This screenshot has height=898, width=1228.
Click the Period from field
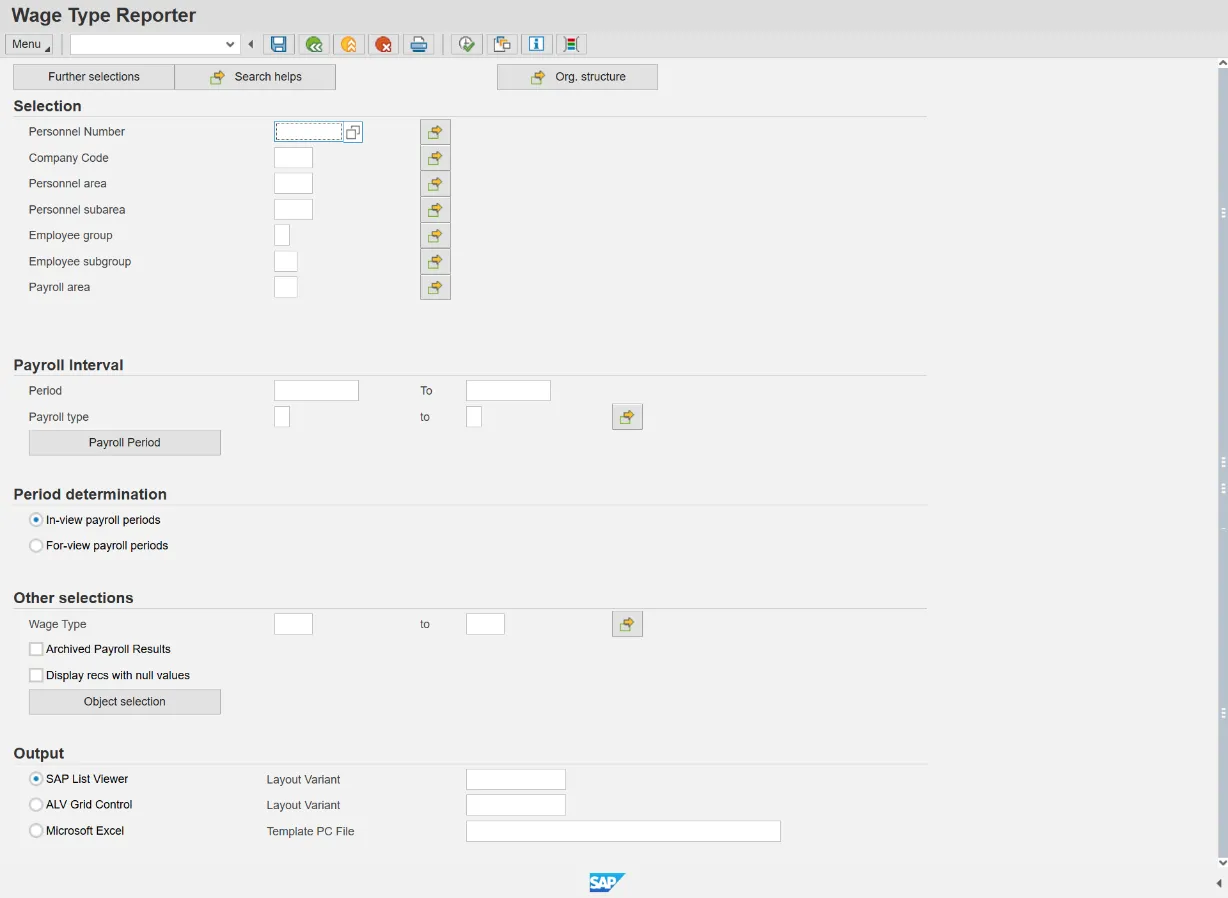[316, 391]
